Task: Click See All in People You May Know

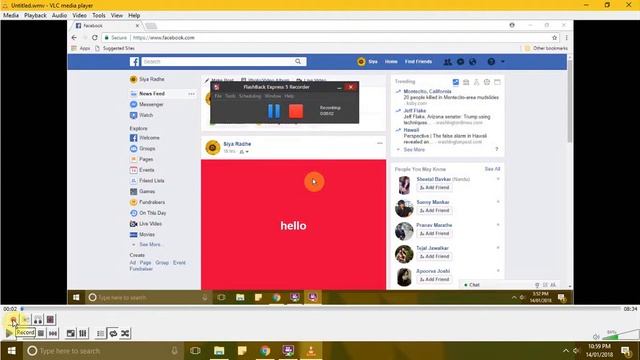Action: (492, 169)
